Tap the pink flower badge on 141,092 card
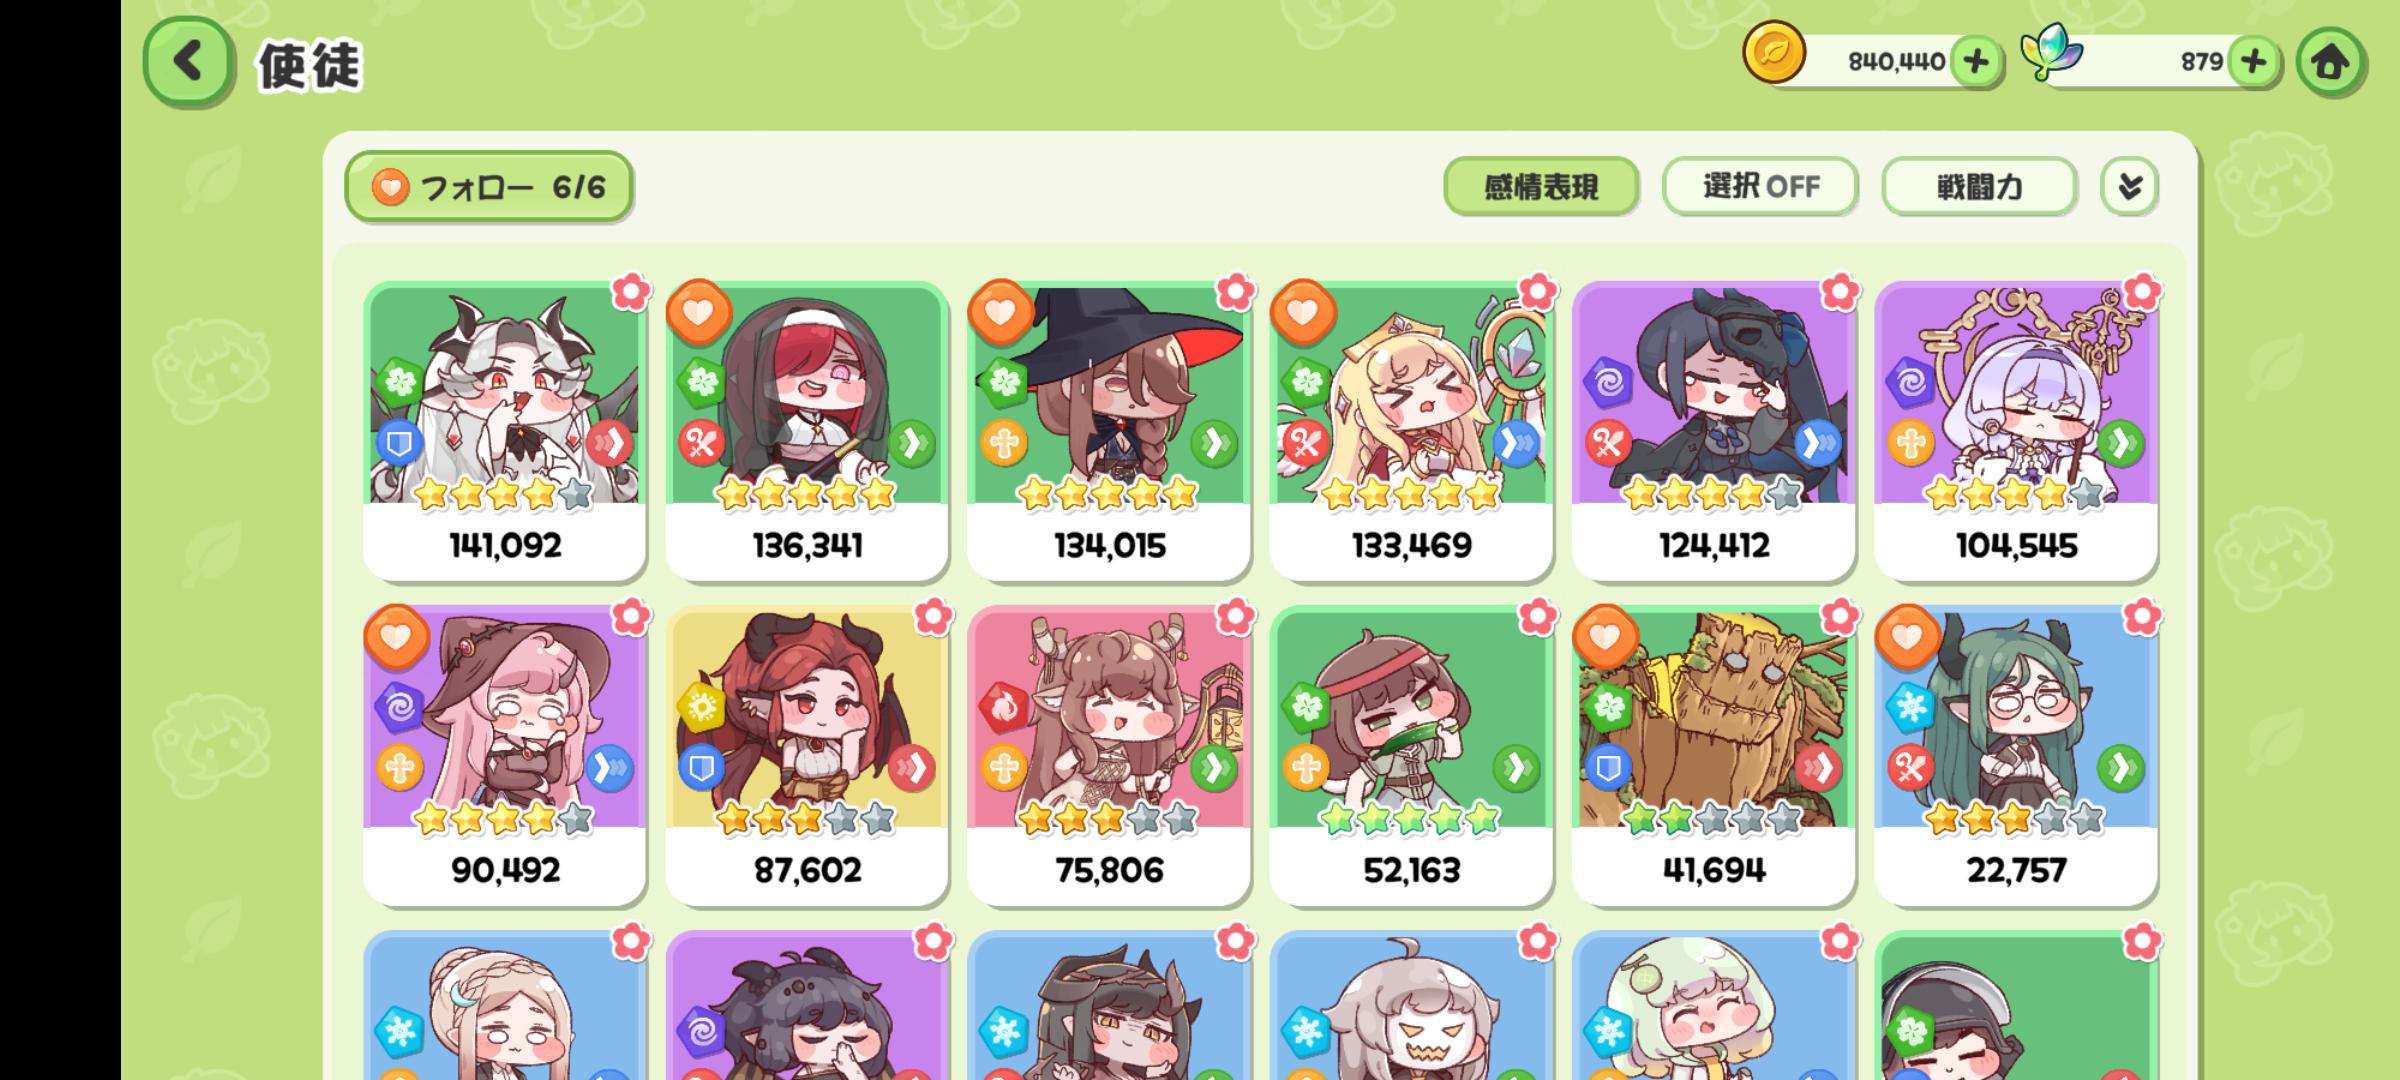The width and height of the screenshot is (2400, 1080). point(631,292)
